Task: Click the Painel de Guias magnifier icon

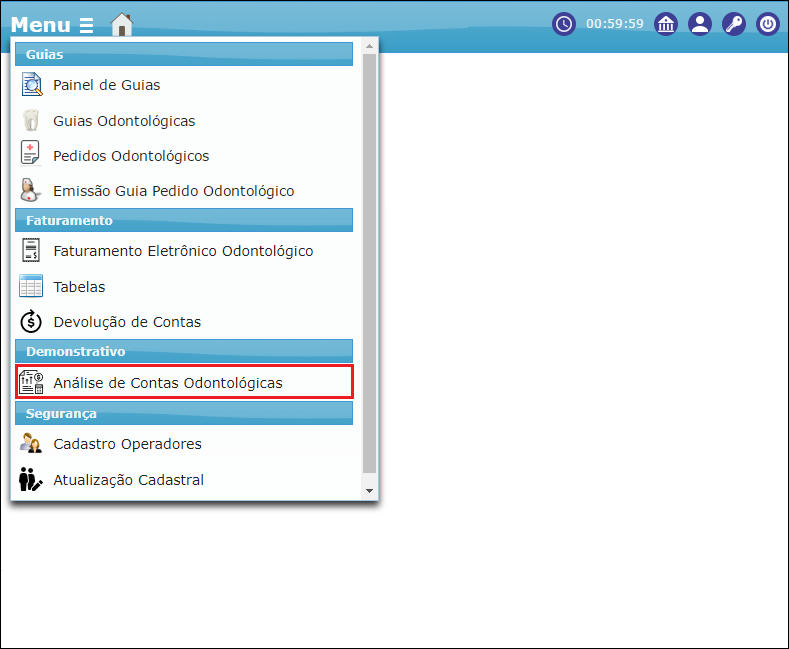Action: [31, 85]
